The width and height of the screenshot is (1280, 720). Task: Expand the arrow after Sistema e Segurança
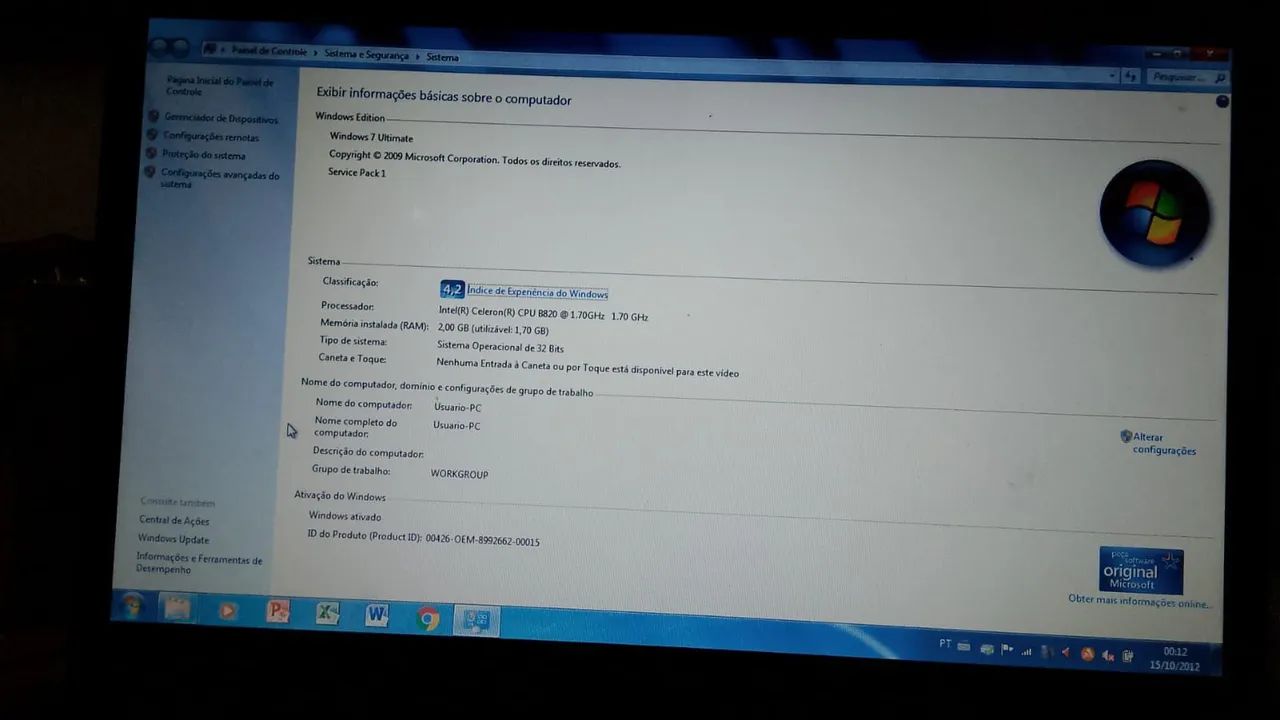(x=417, y=56)
